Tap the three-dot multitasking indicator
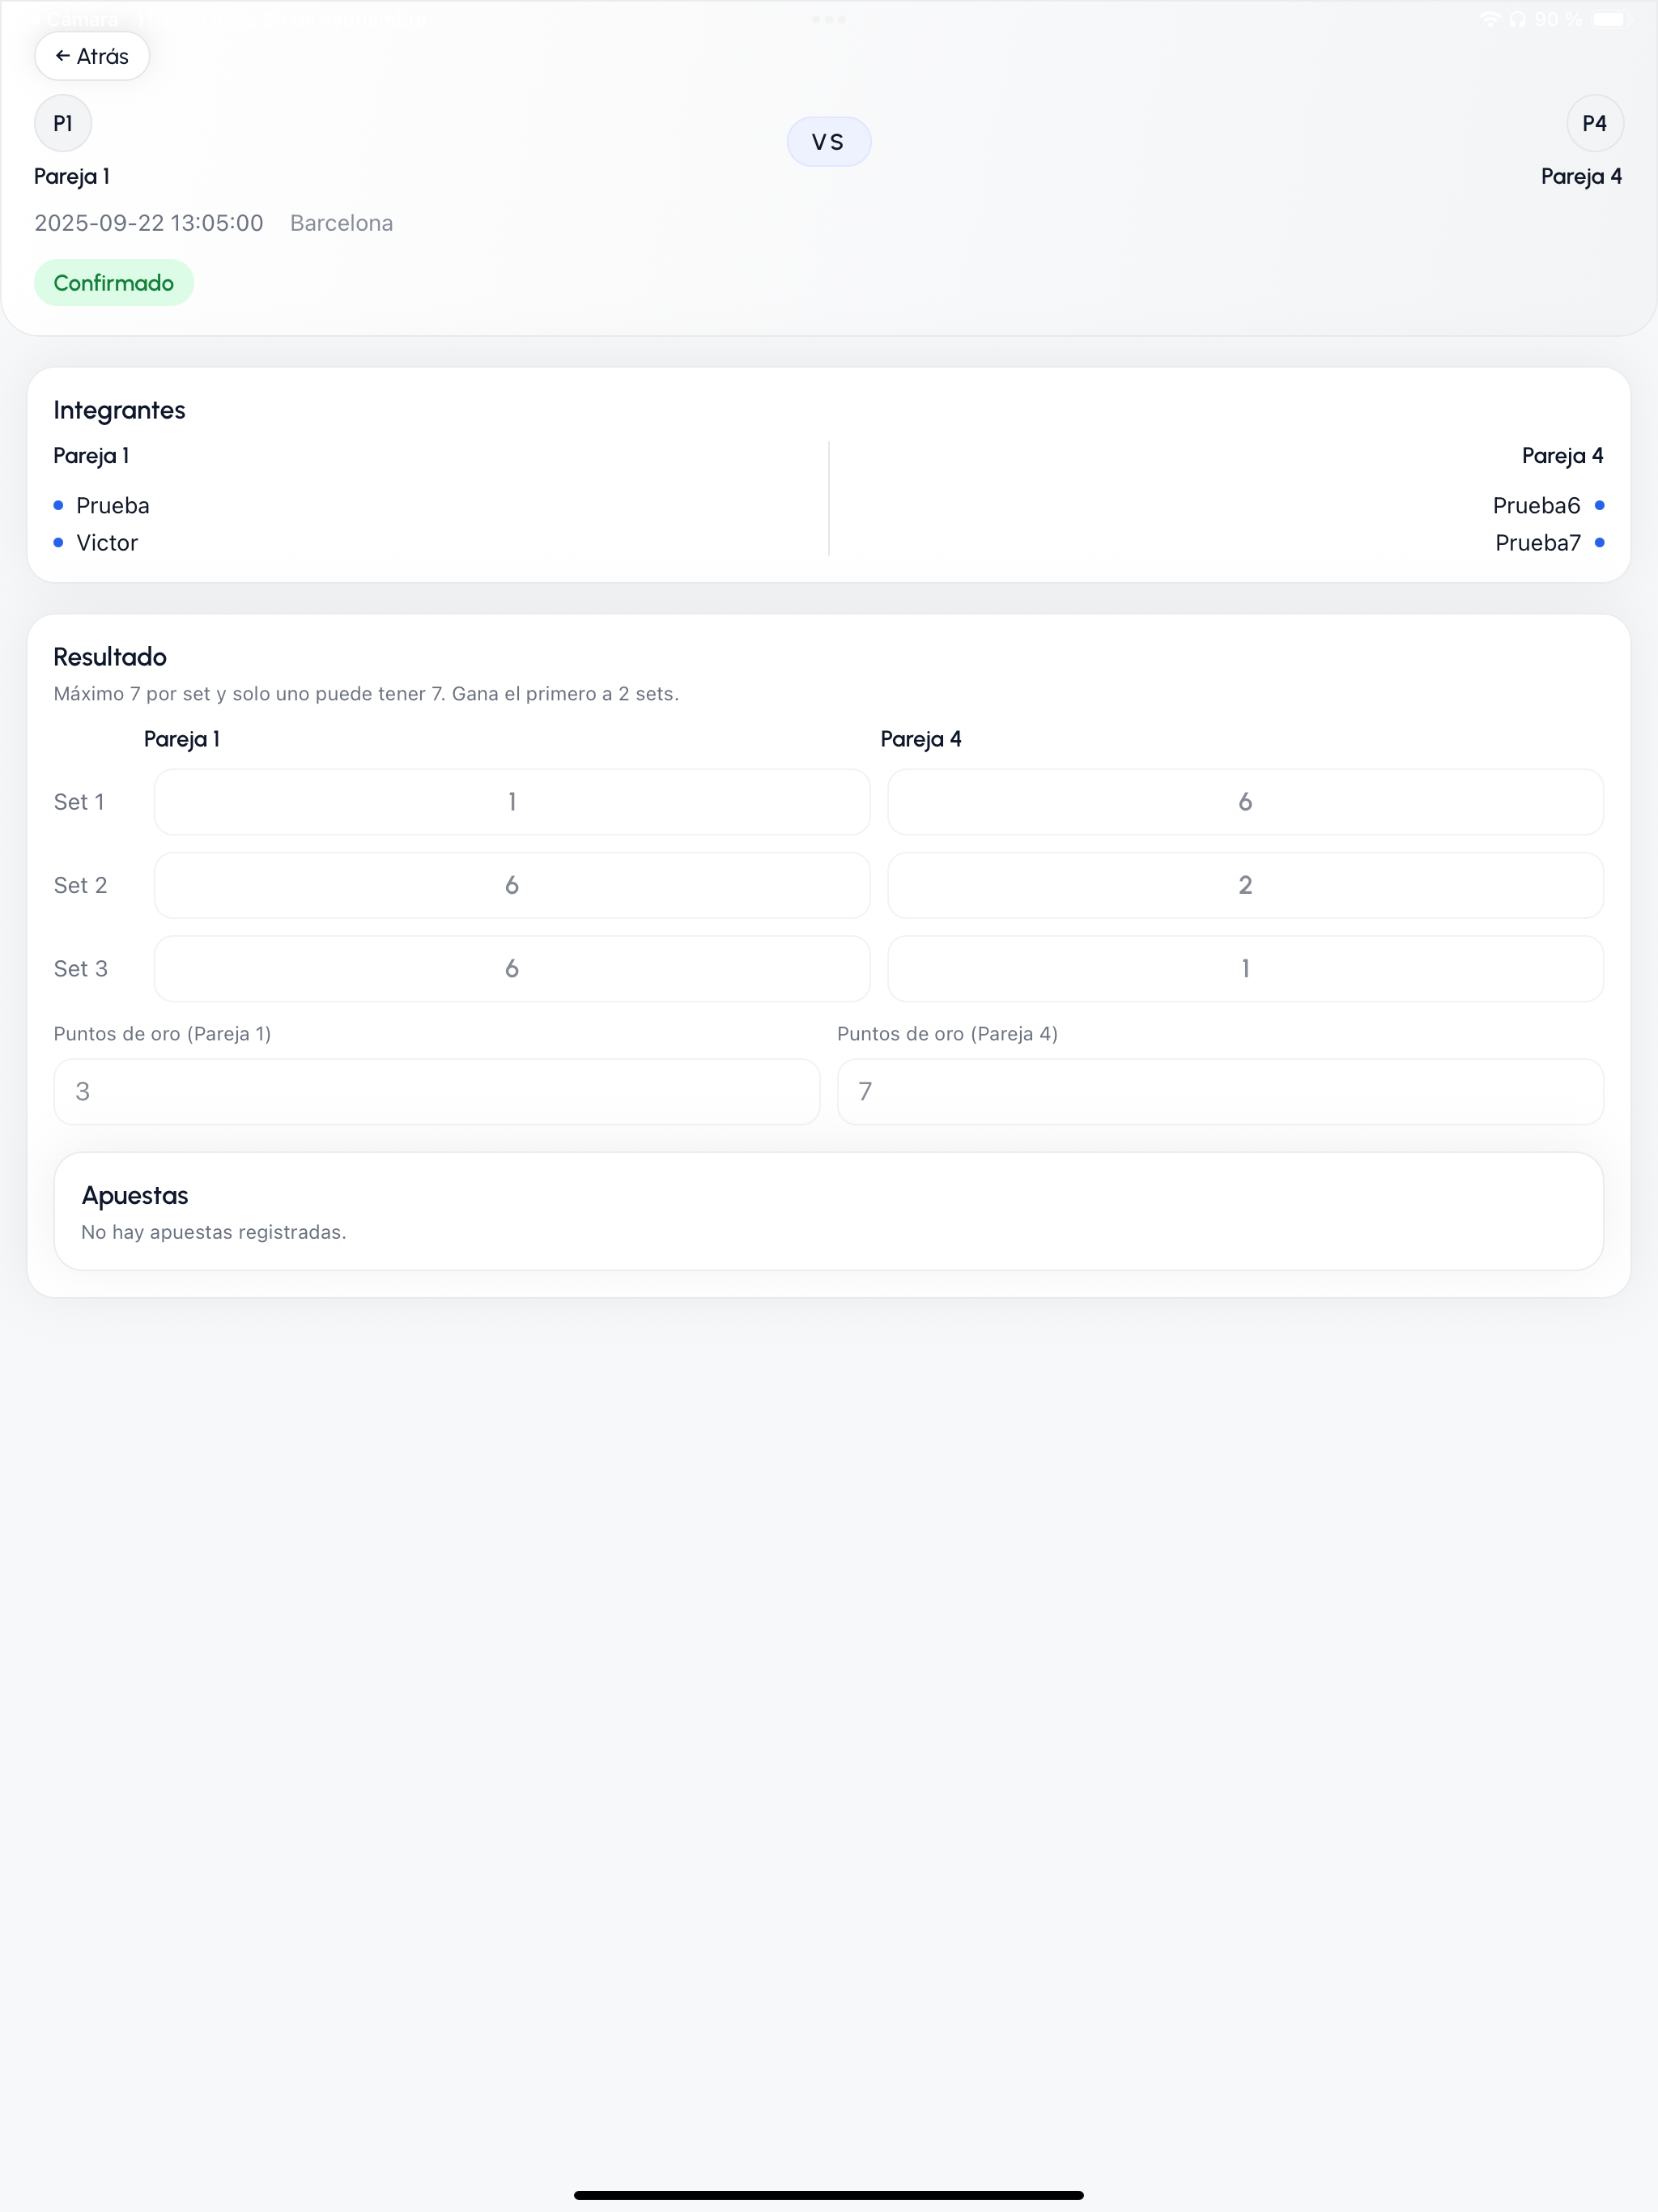This screenshot has width=1658, height=2212. [829, 19]
